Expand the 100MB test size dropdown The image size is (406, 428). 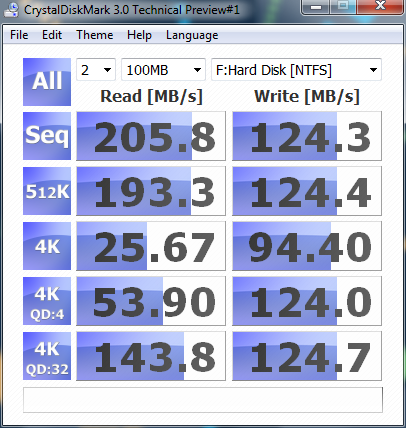coord(163,70)
